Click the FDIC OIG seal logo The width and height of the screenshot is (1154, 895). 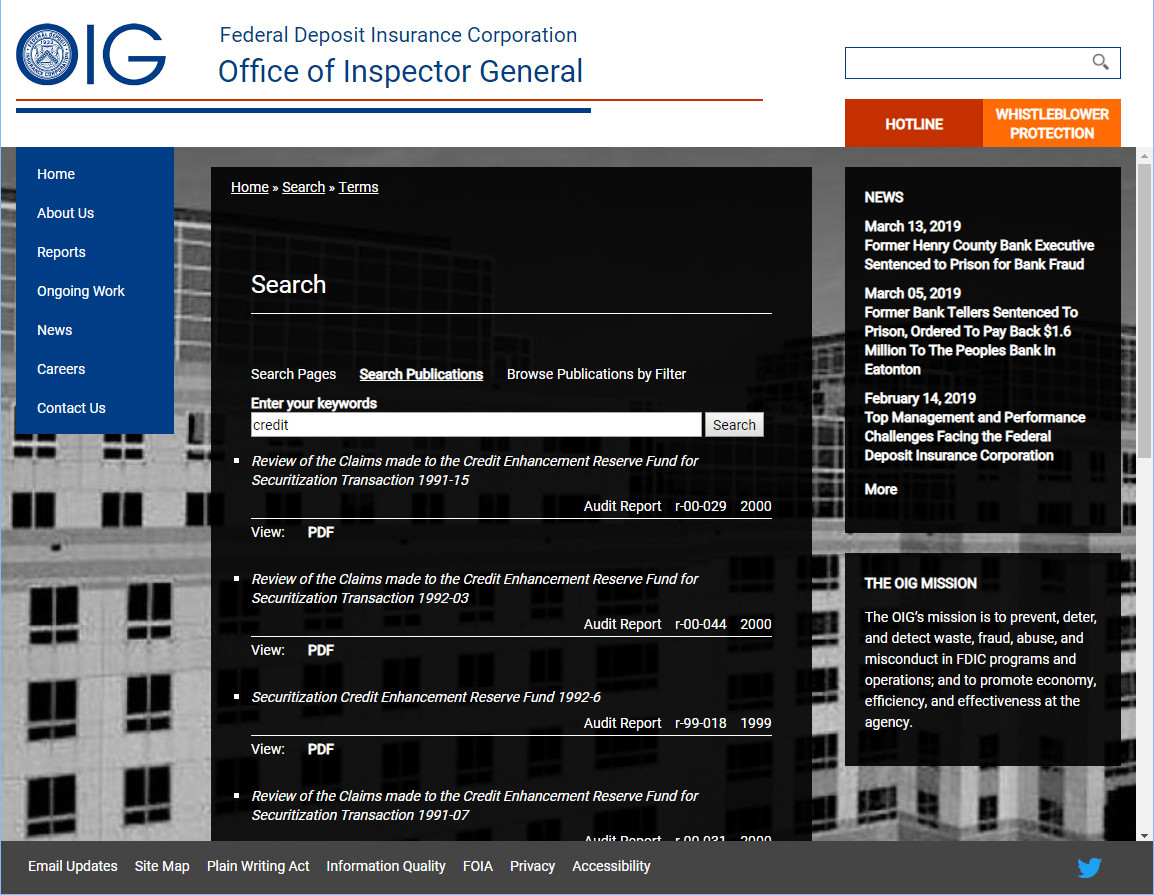(47, 54)
